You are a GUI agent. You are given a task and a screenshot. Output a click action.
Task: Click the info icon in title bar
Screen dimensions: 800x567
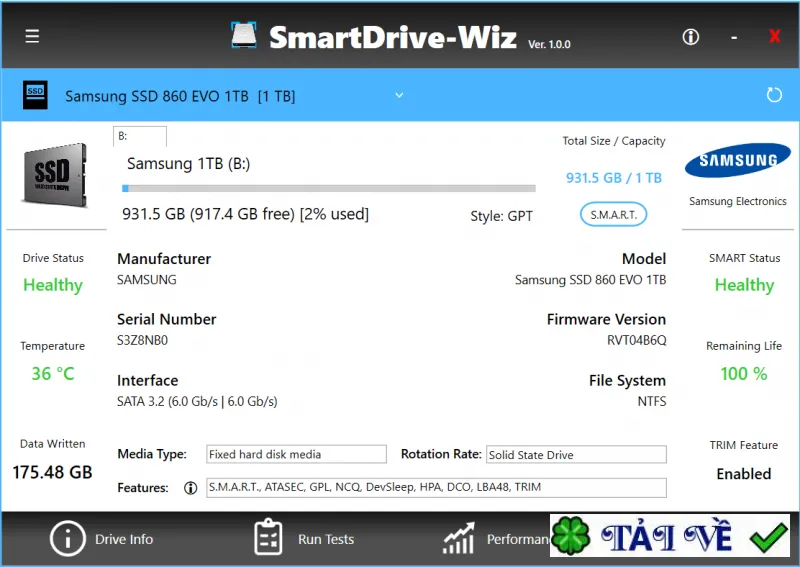pyautogui.click(x=691, y=37)
